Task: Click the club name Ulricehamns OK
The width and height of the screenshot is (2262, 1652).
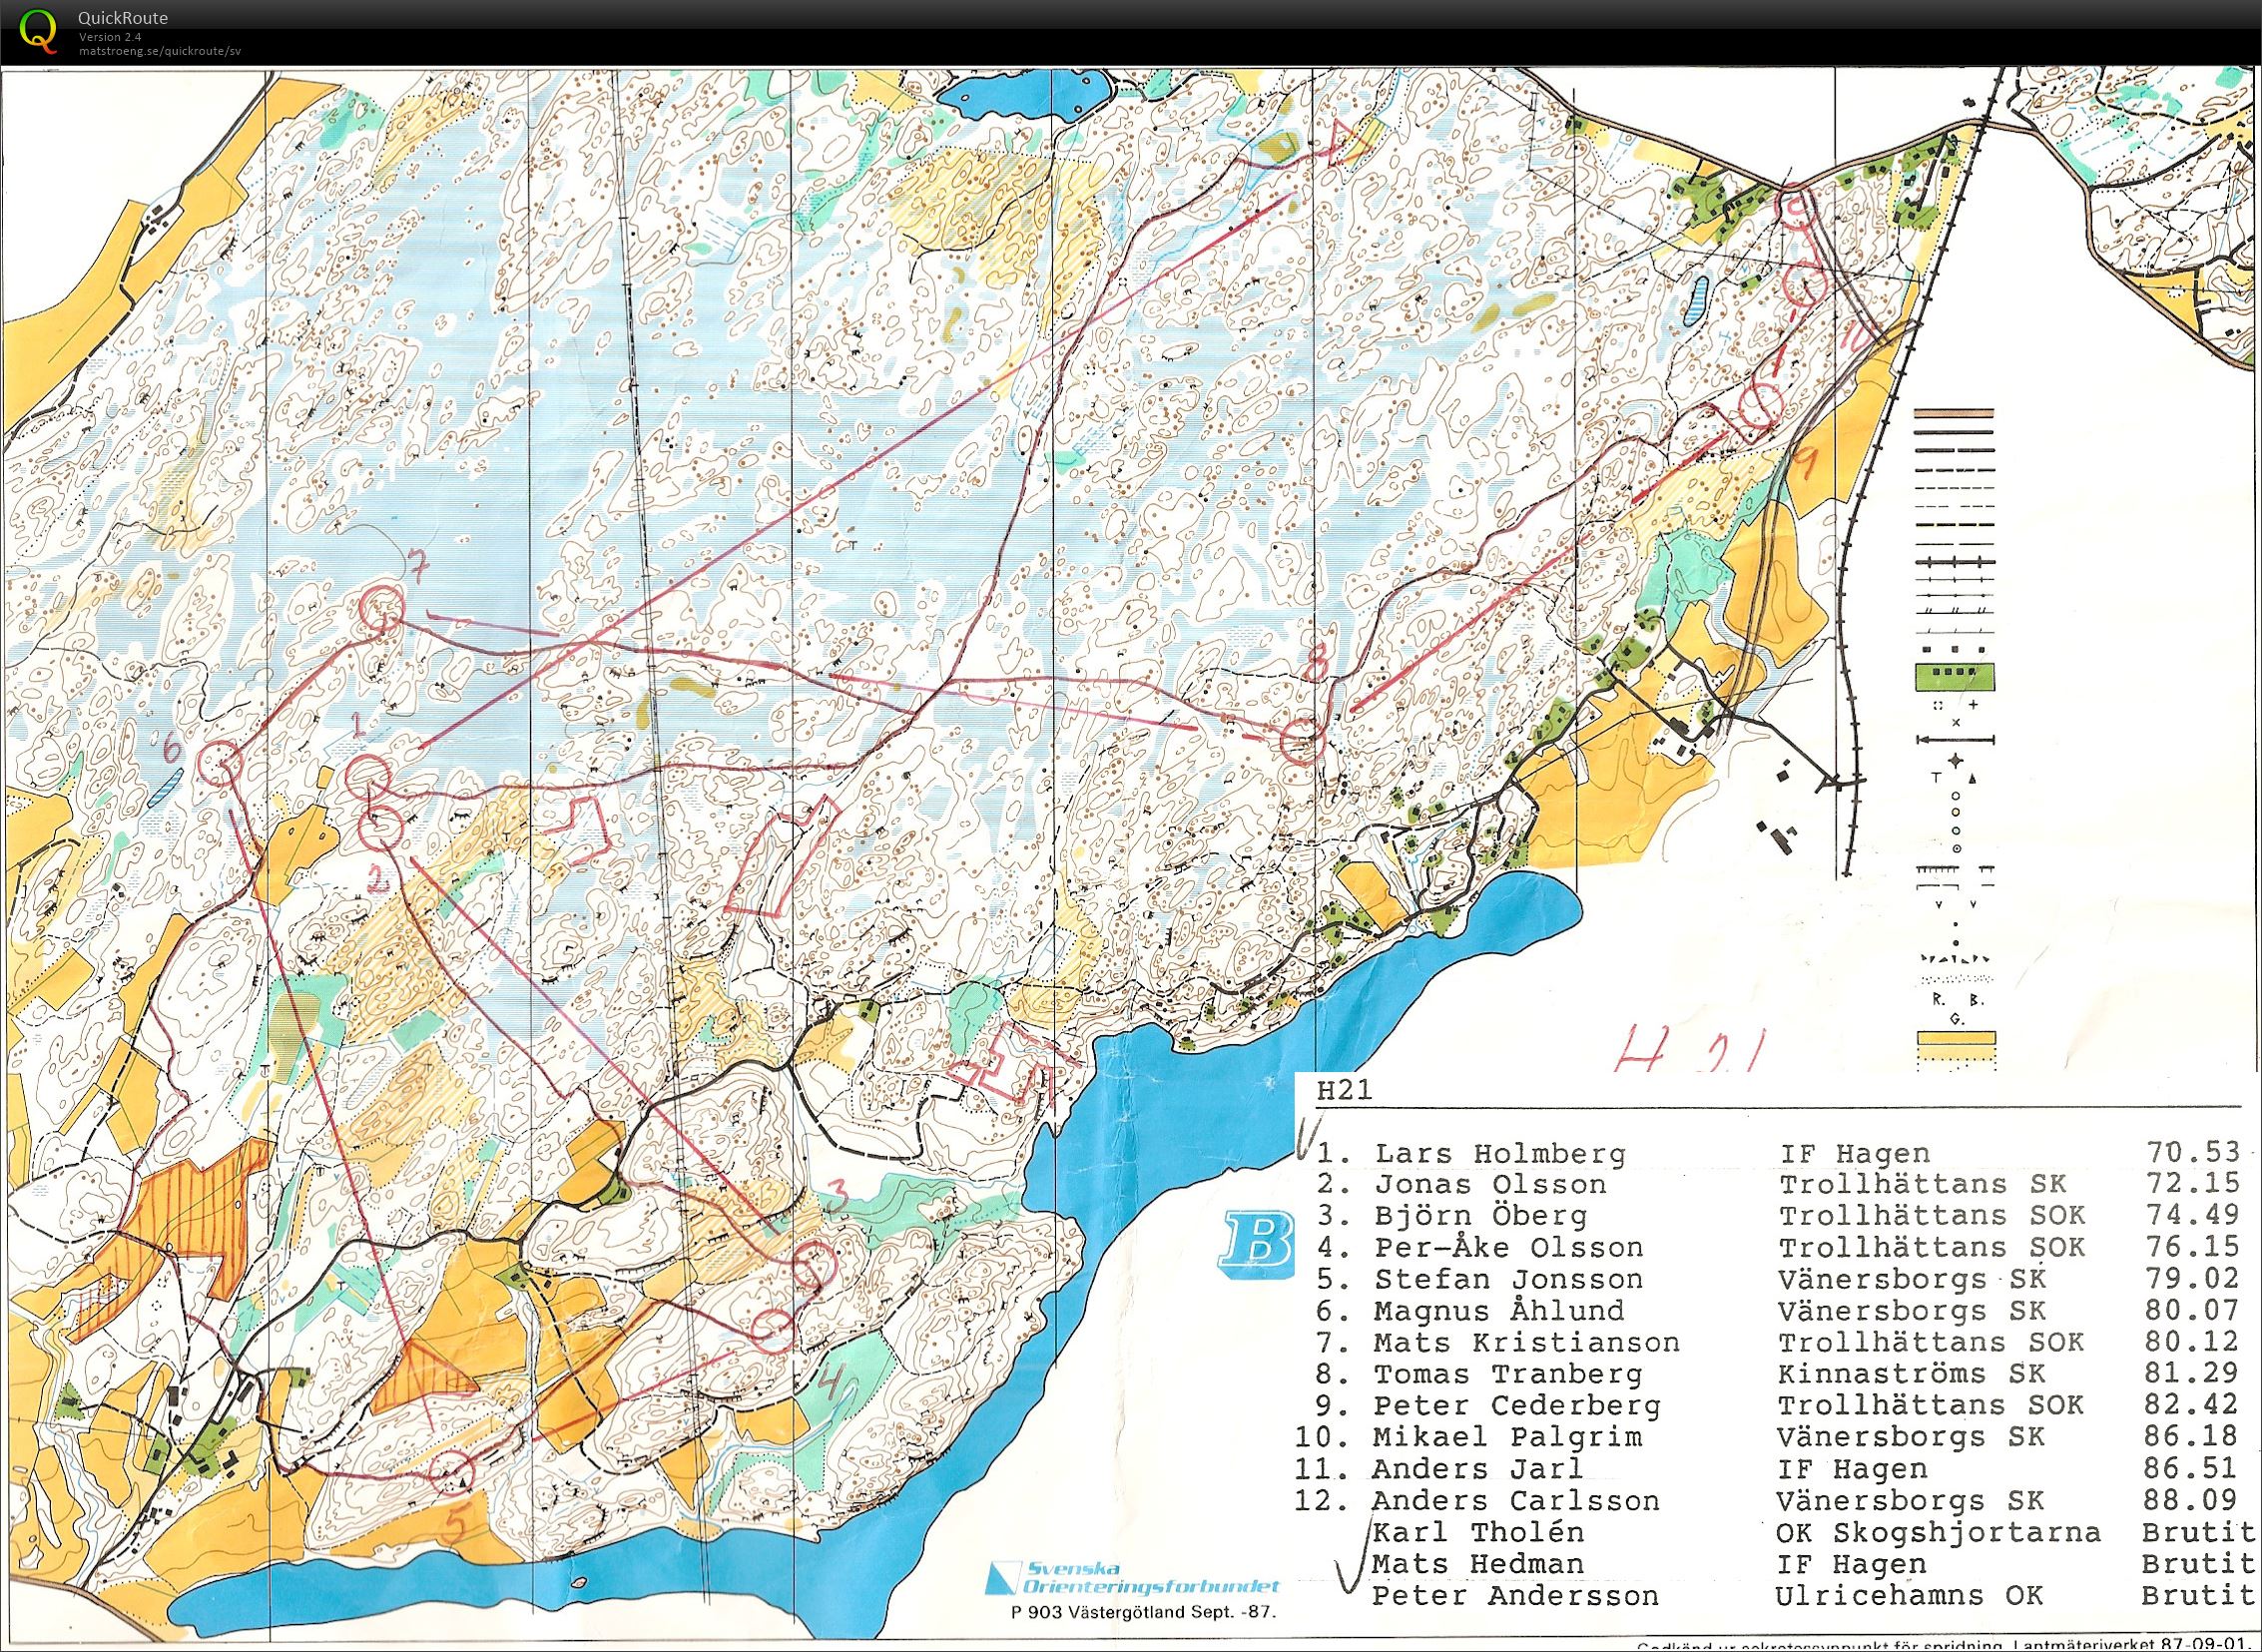Action: pos(1909,1595)
